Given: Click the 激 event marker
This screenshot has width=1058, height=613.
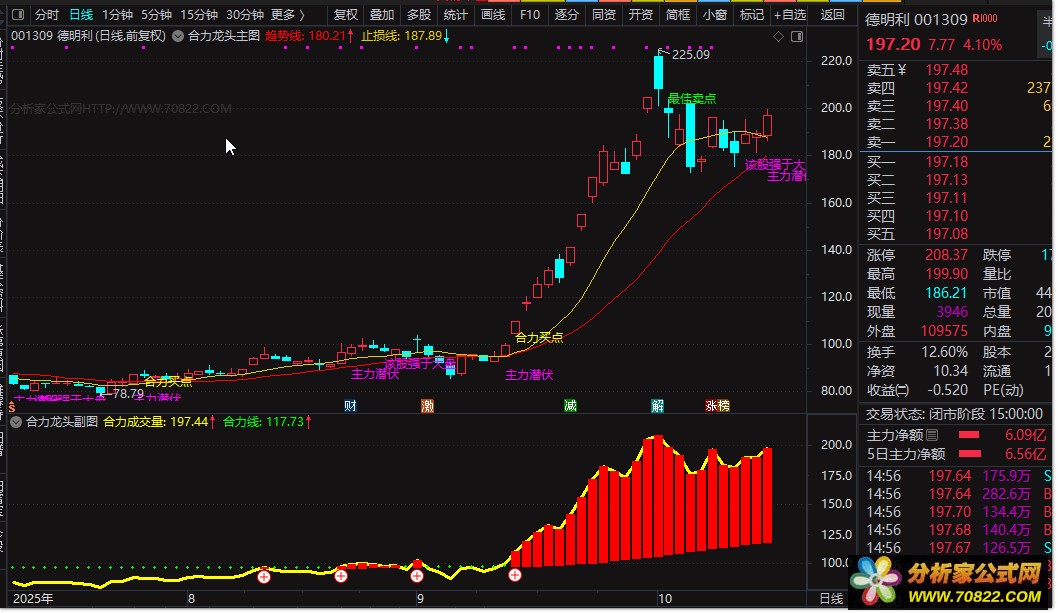Looking at the screenshot, I should 427,406.
